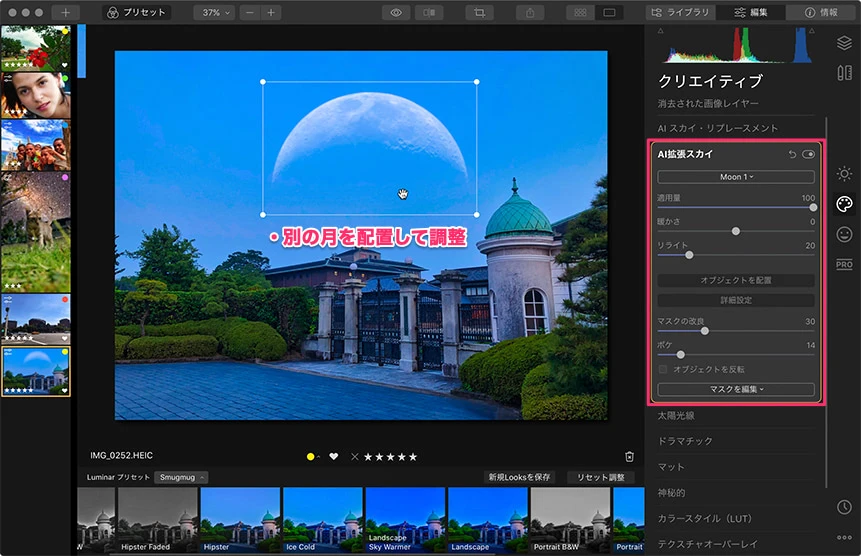
Task: Open the canvas tools icon
Action: click(844, 72)
